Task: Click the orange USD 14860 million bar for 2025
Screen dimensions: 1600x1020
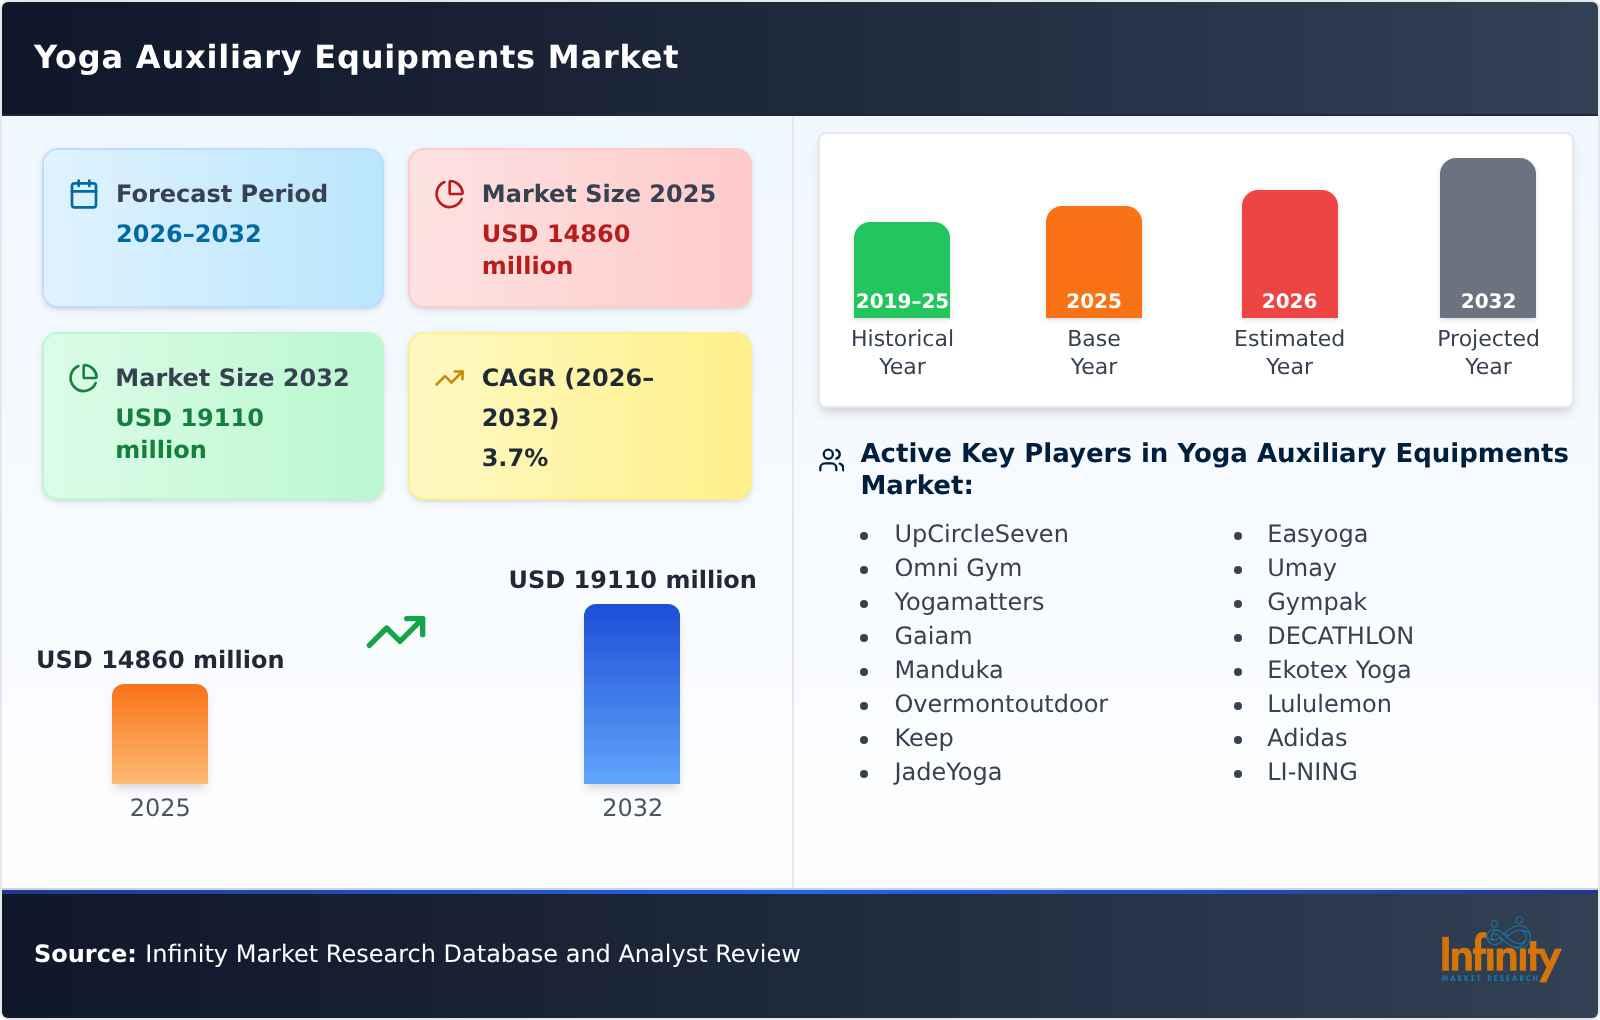Action: tap(160, 735)
